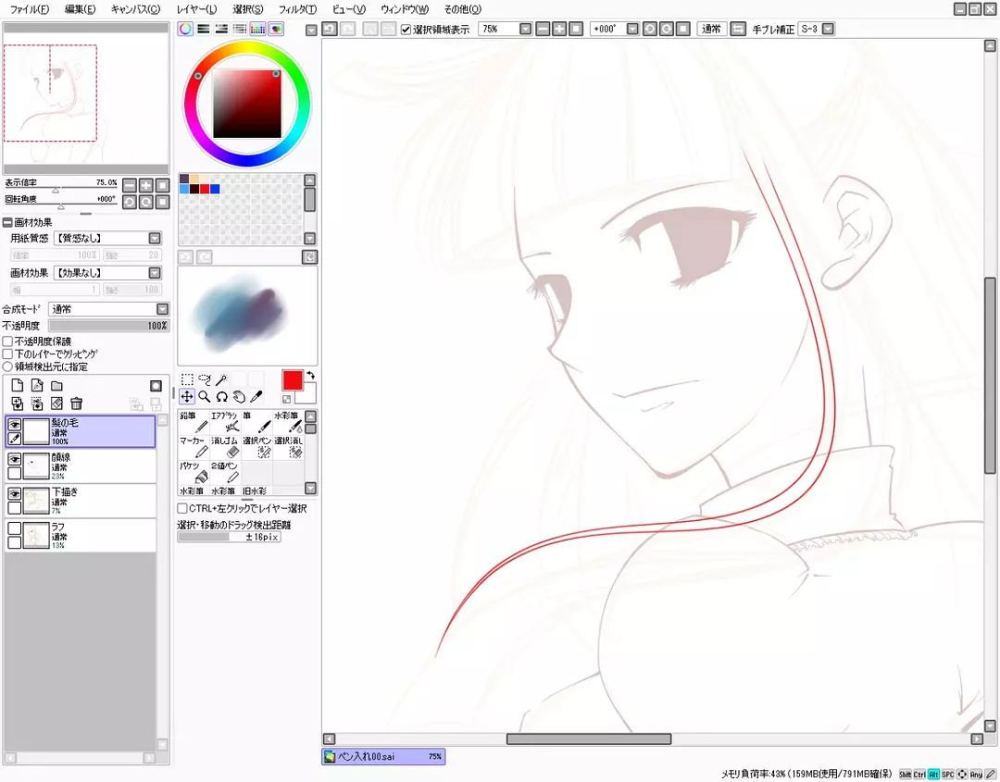Screen dimensions: 1000x782
Task: Choose the バケツ bucket fill tool
Action: tap(193, 473)
